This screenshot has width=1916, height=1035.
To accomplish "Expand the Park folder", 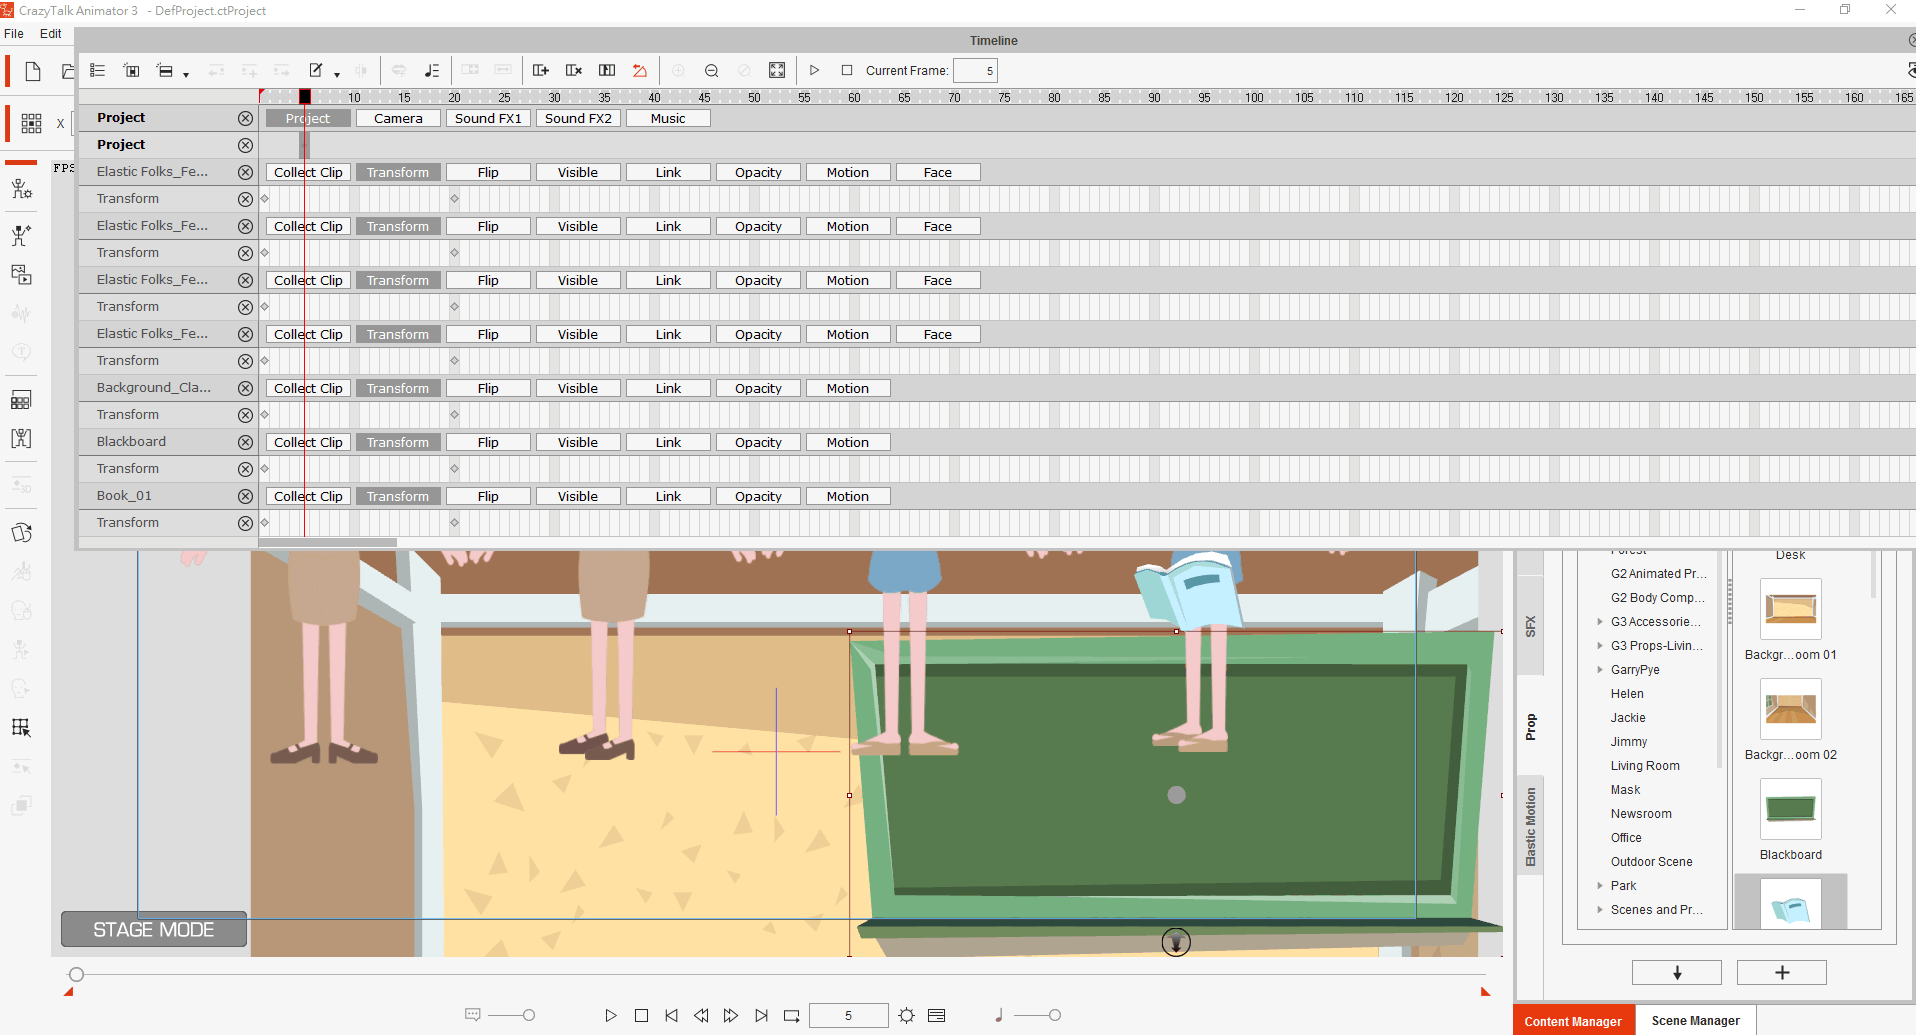I will (x=1600, y=886).
